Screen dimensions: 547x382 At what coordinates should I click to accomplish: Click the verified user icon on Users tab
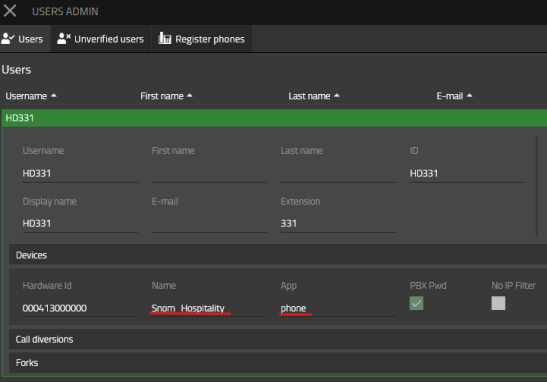(8, 38)
